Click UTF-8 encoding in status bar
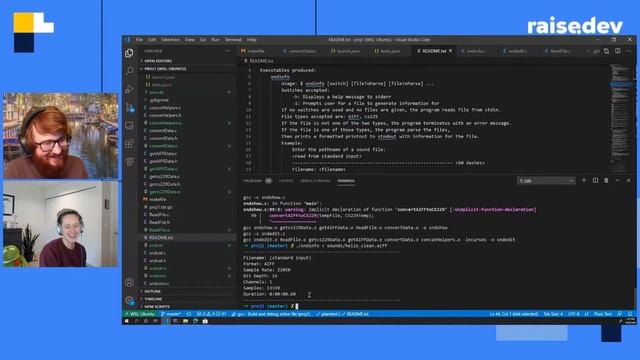Screen dimensions: 640x360 click(573, 314)
